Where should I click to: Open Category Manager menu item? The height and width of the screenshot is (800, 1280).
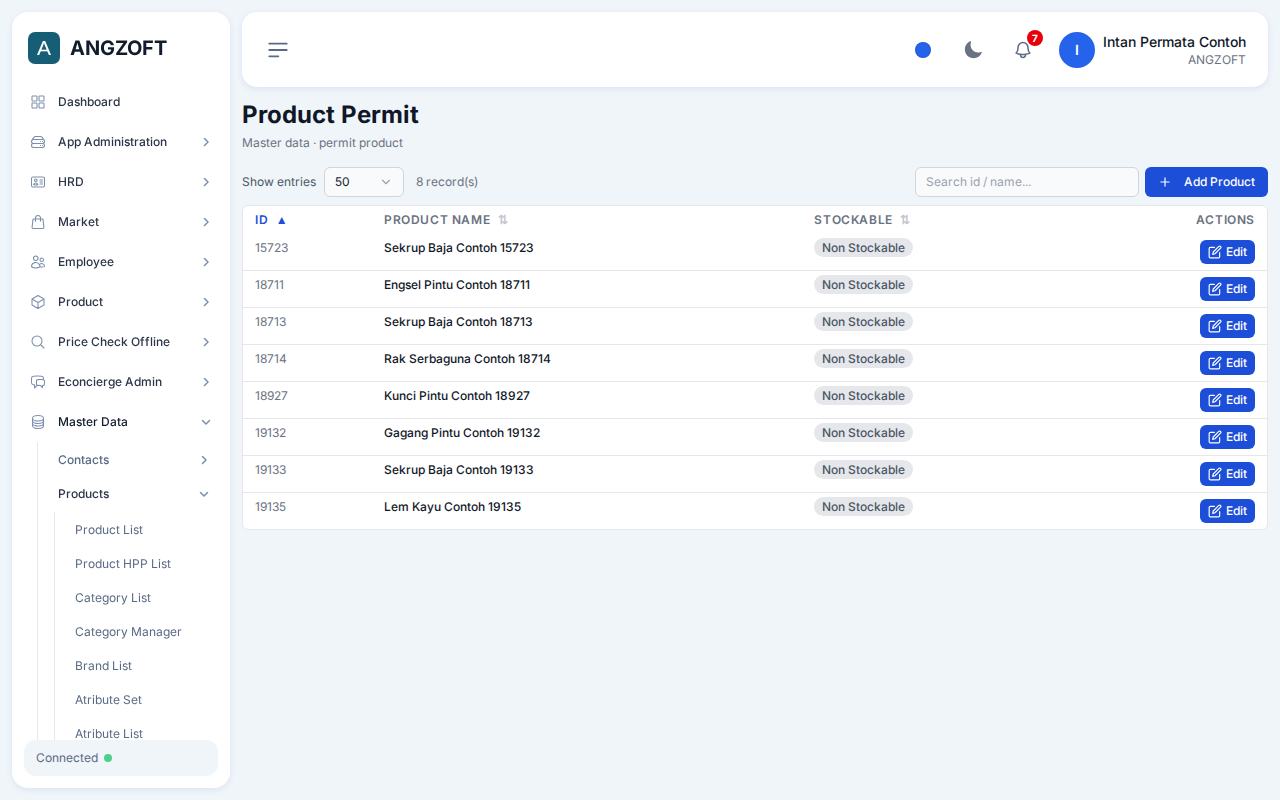coord(128,632)
